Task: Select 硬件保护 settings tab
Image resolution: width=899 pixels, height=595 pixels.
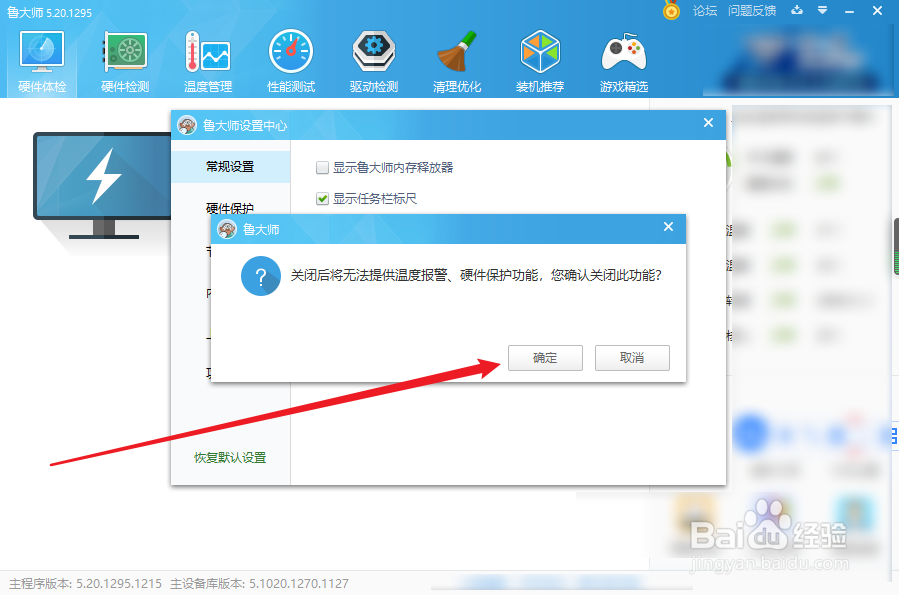Action: pos(230,208)
